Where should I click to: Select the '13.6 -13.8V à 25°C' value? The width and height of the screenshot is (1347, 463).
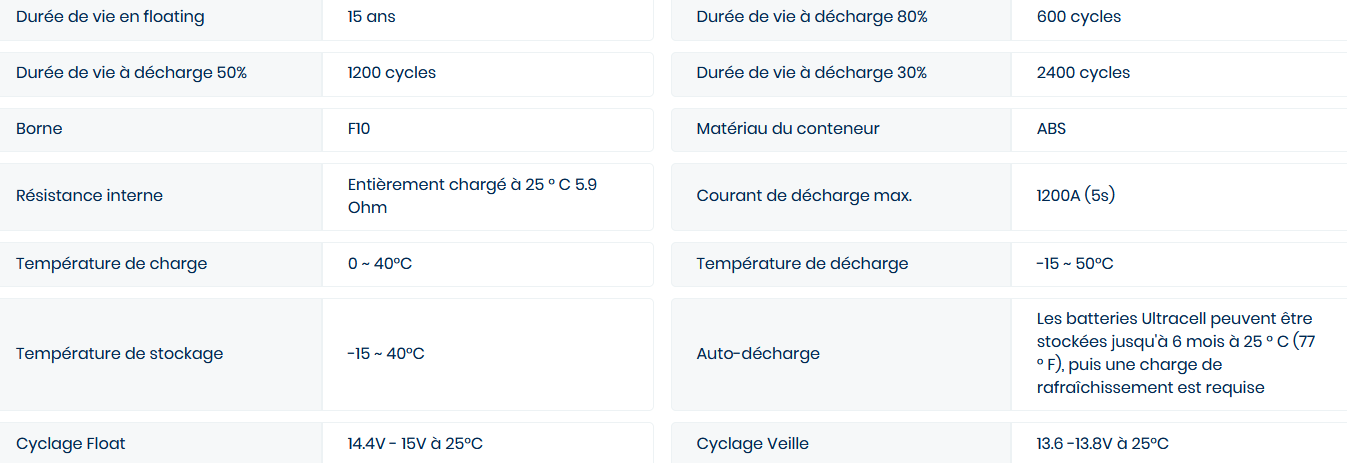1103,444
